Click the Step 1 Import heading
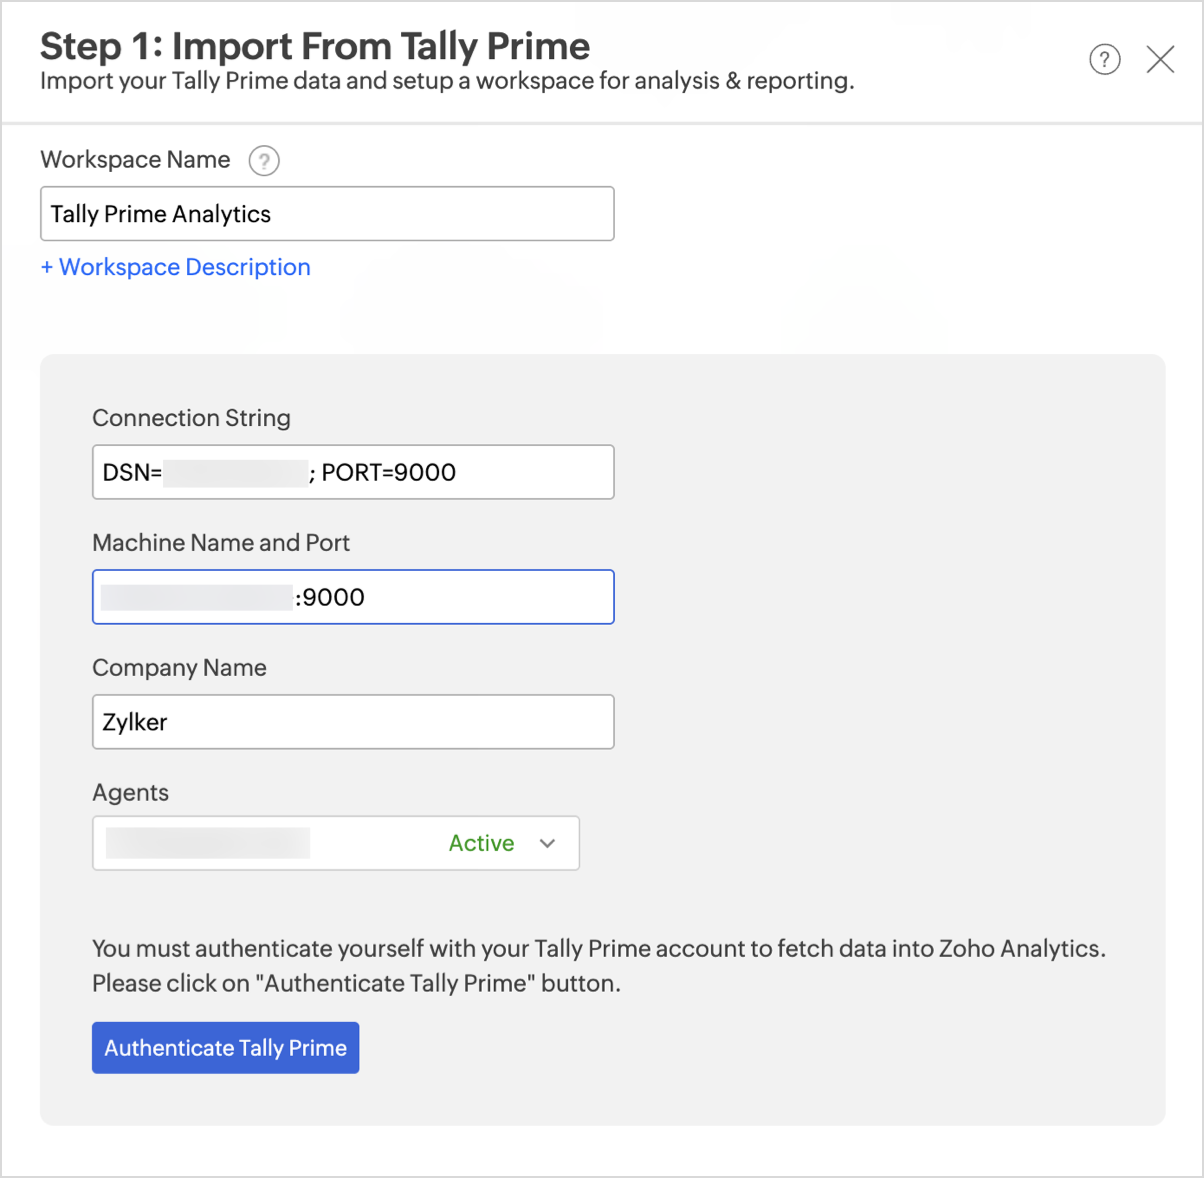Viewport: 1204px width, 1178px height. [x=315, y=46]
